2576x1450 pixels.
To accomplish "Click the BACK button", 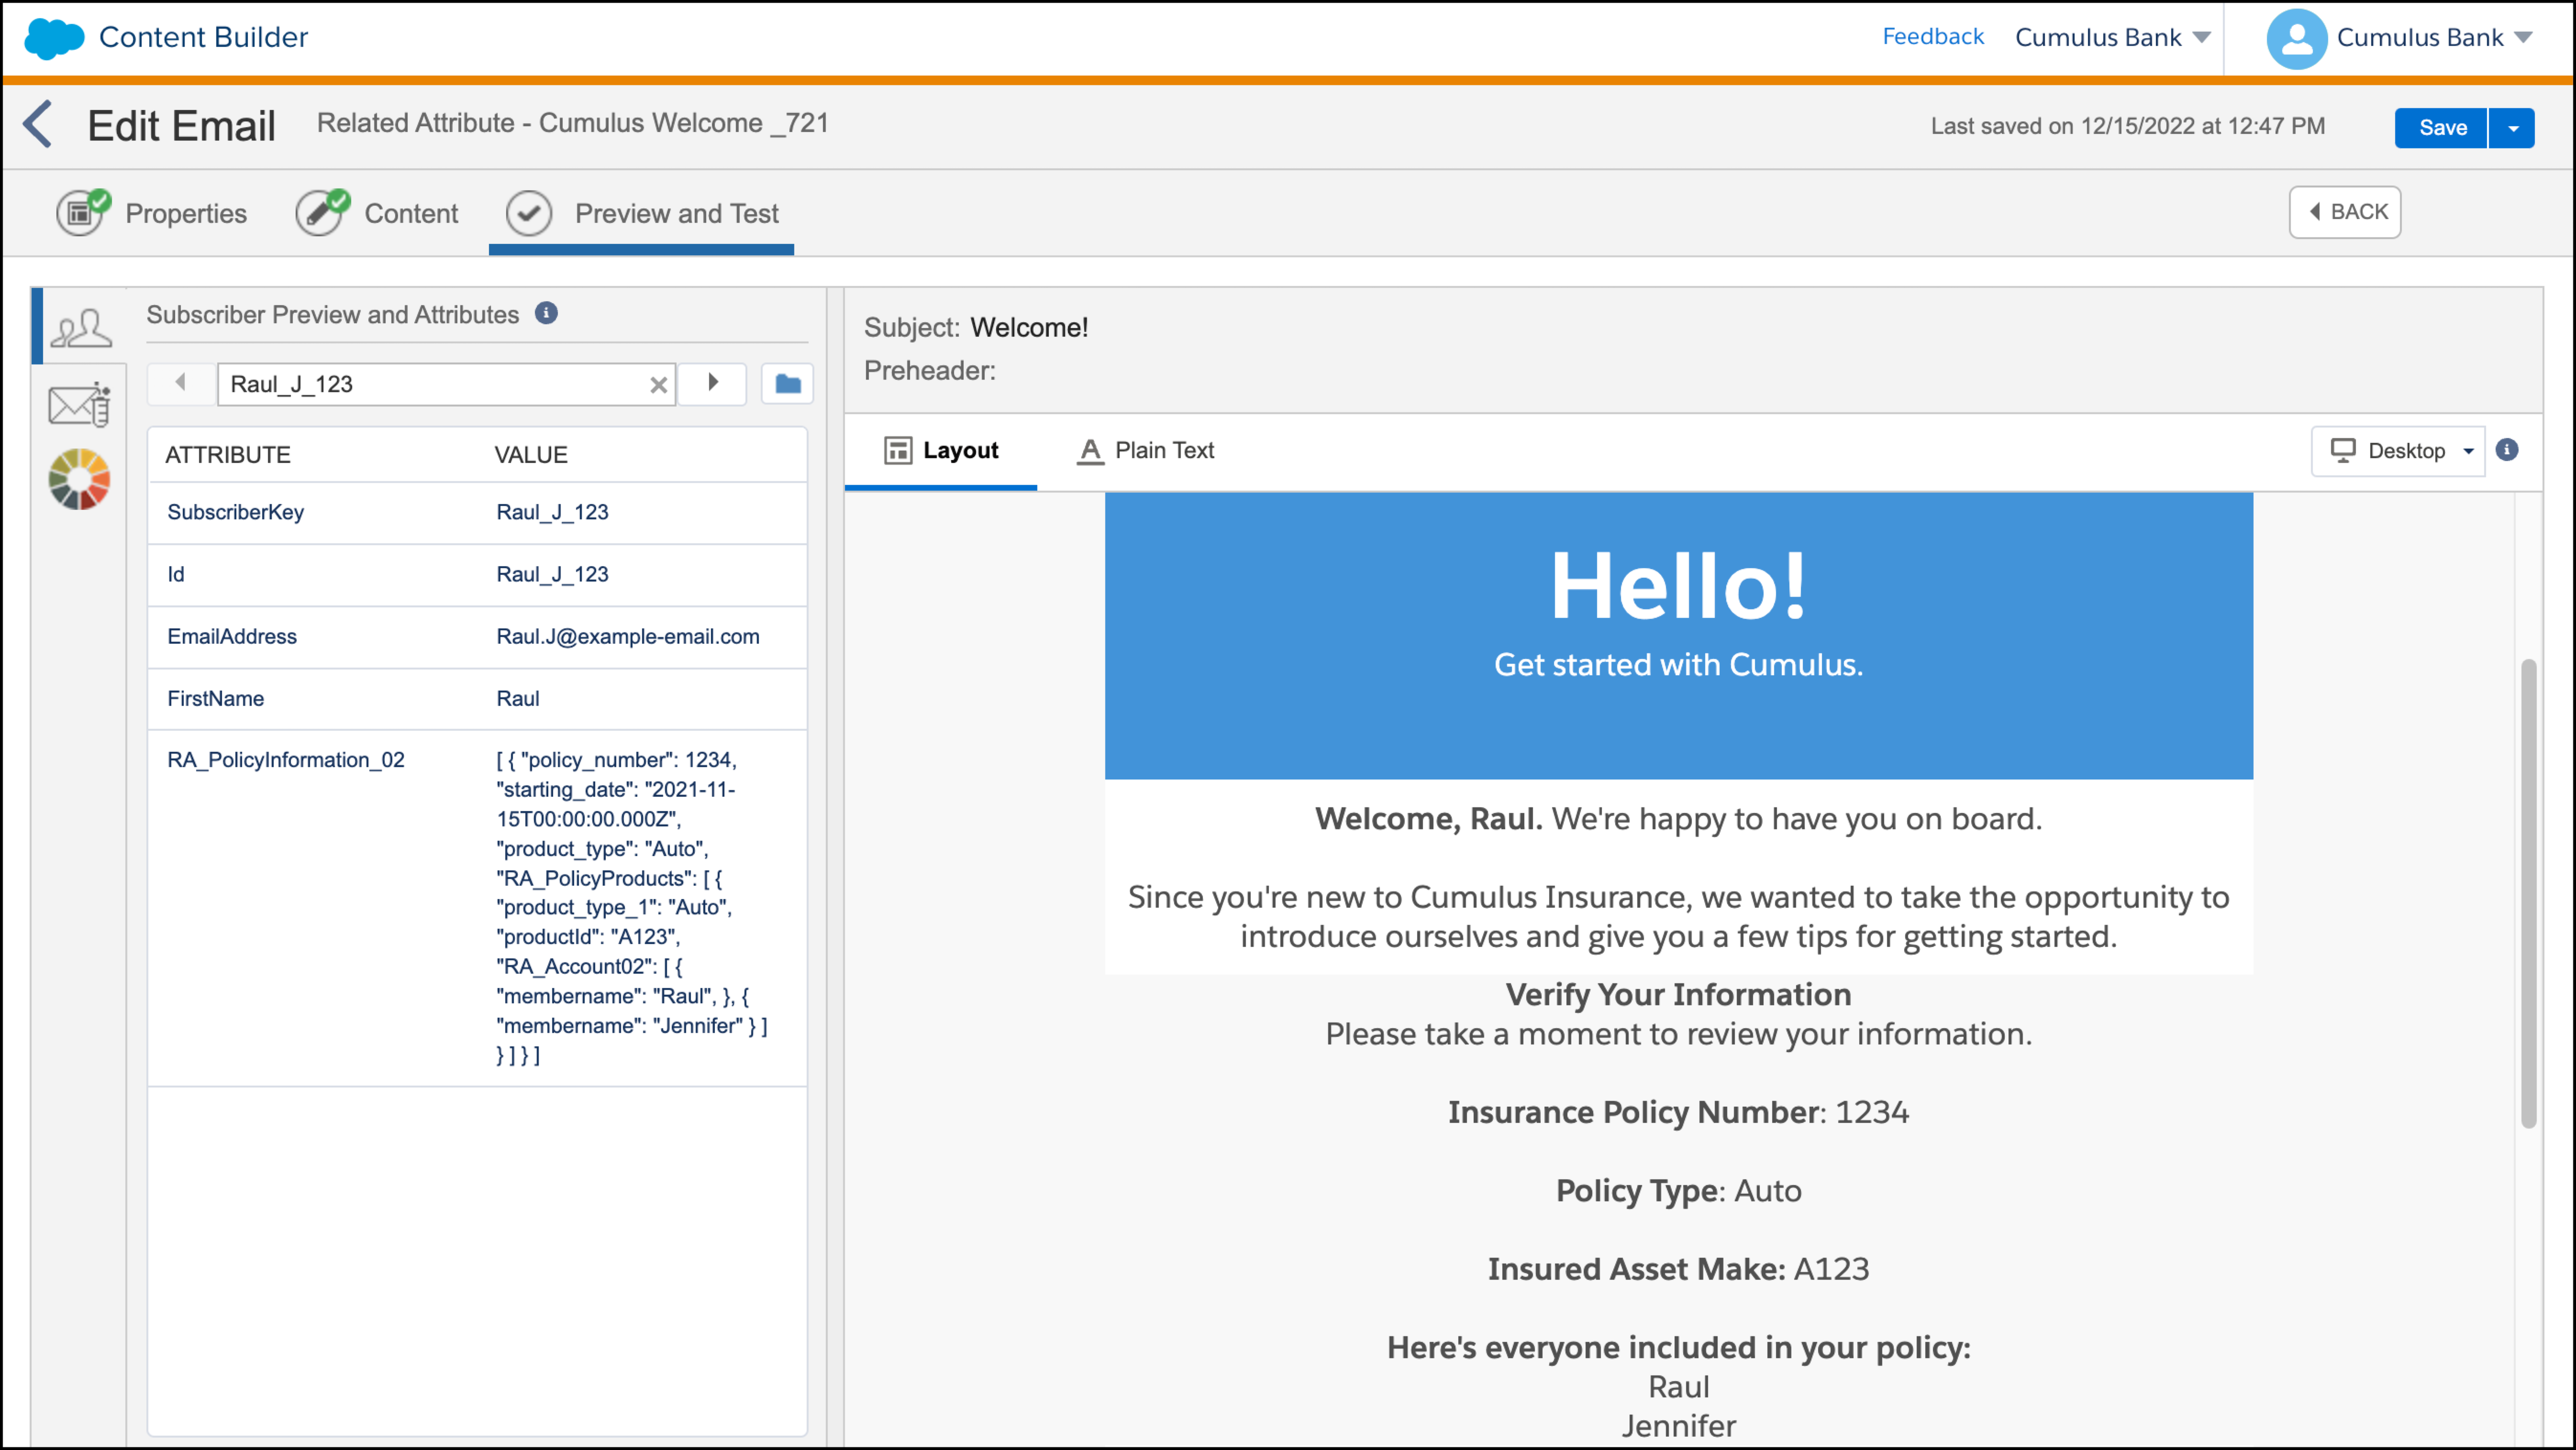I will coord(2345,212).
